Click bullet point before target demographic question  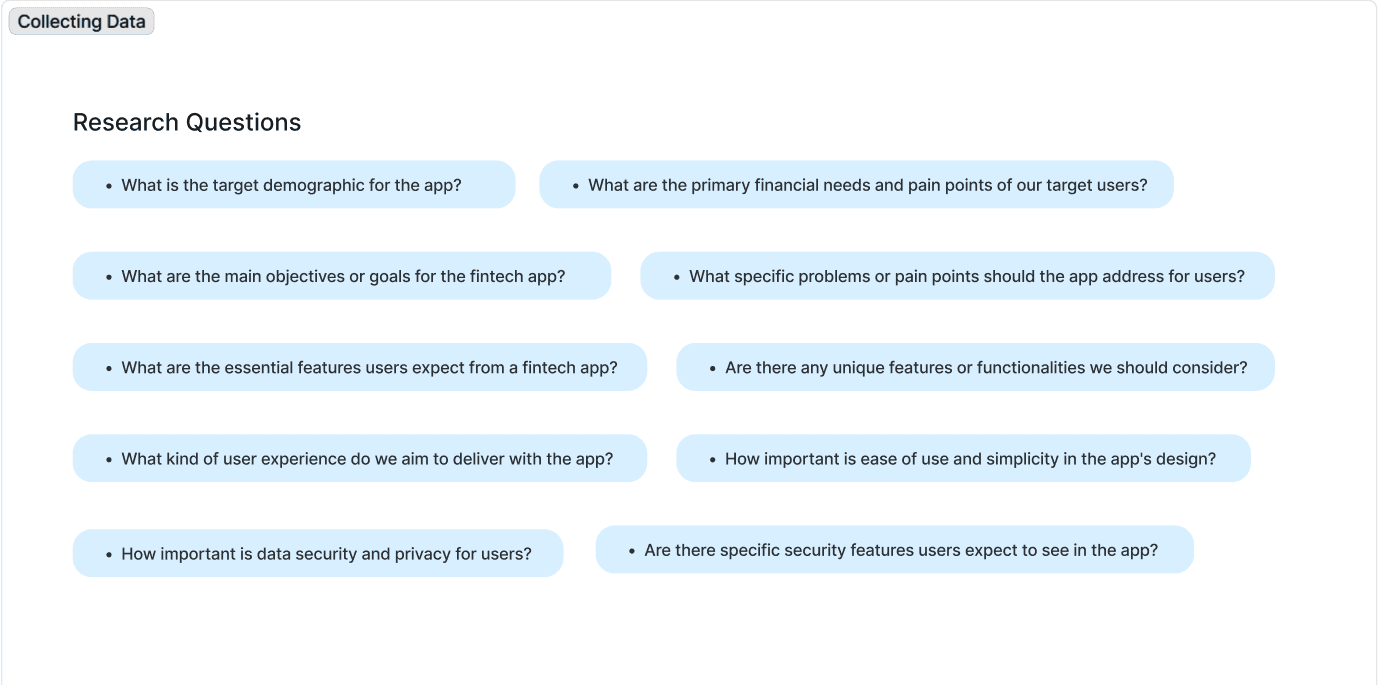(108, 186)
